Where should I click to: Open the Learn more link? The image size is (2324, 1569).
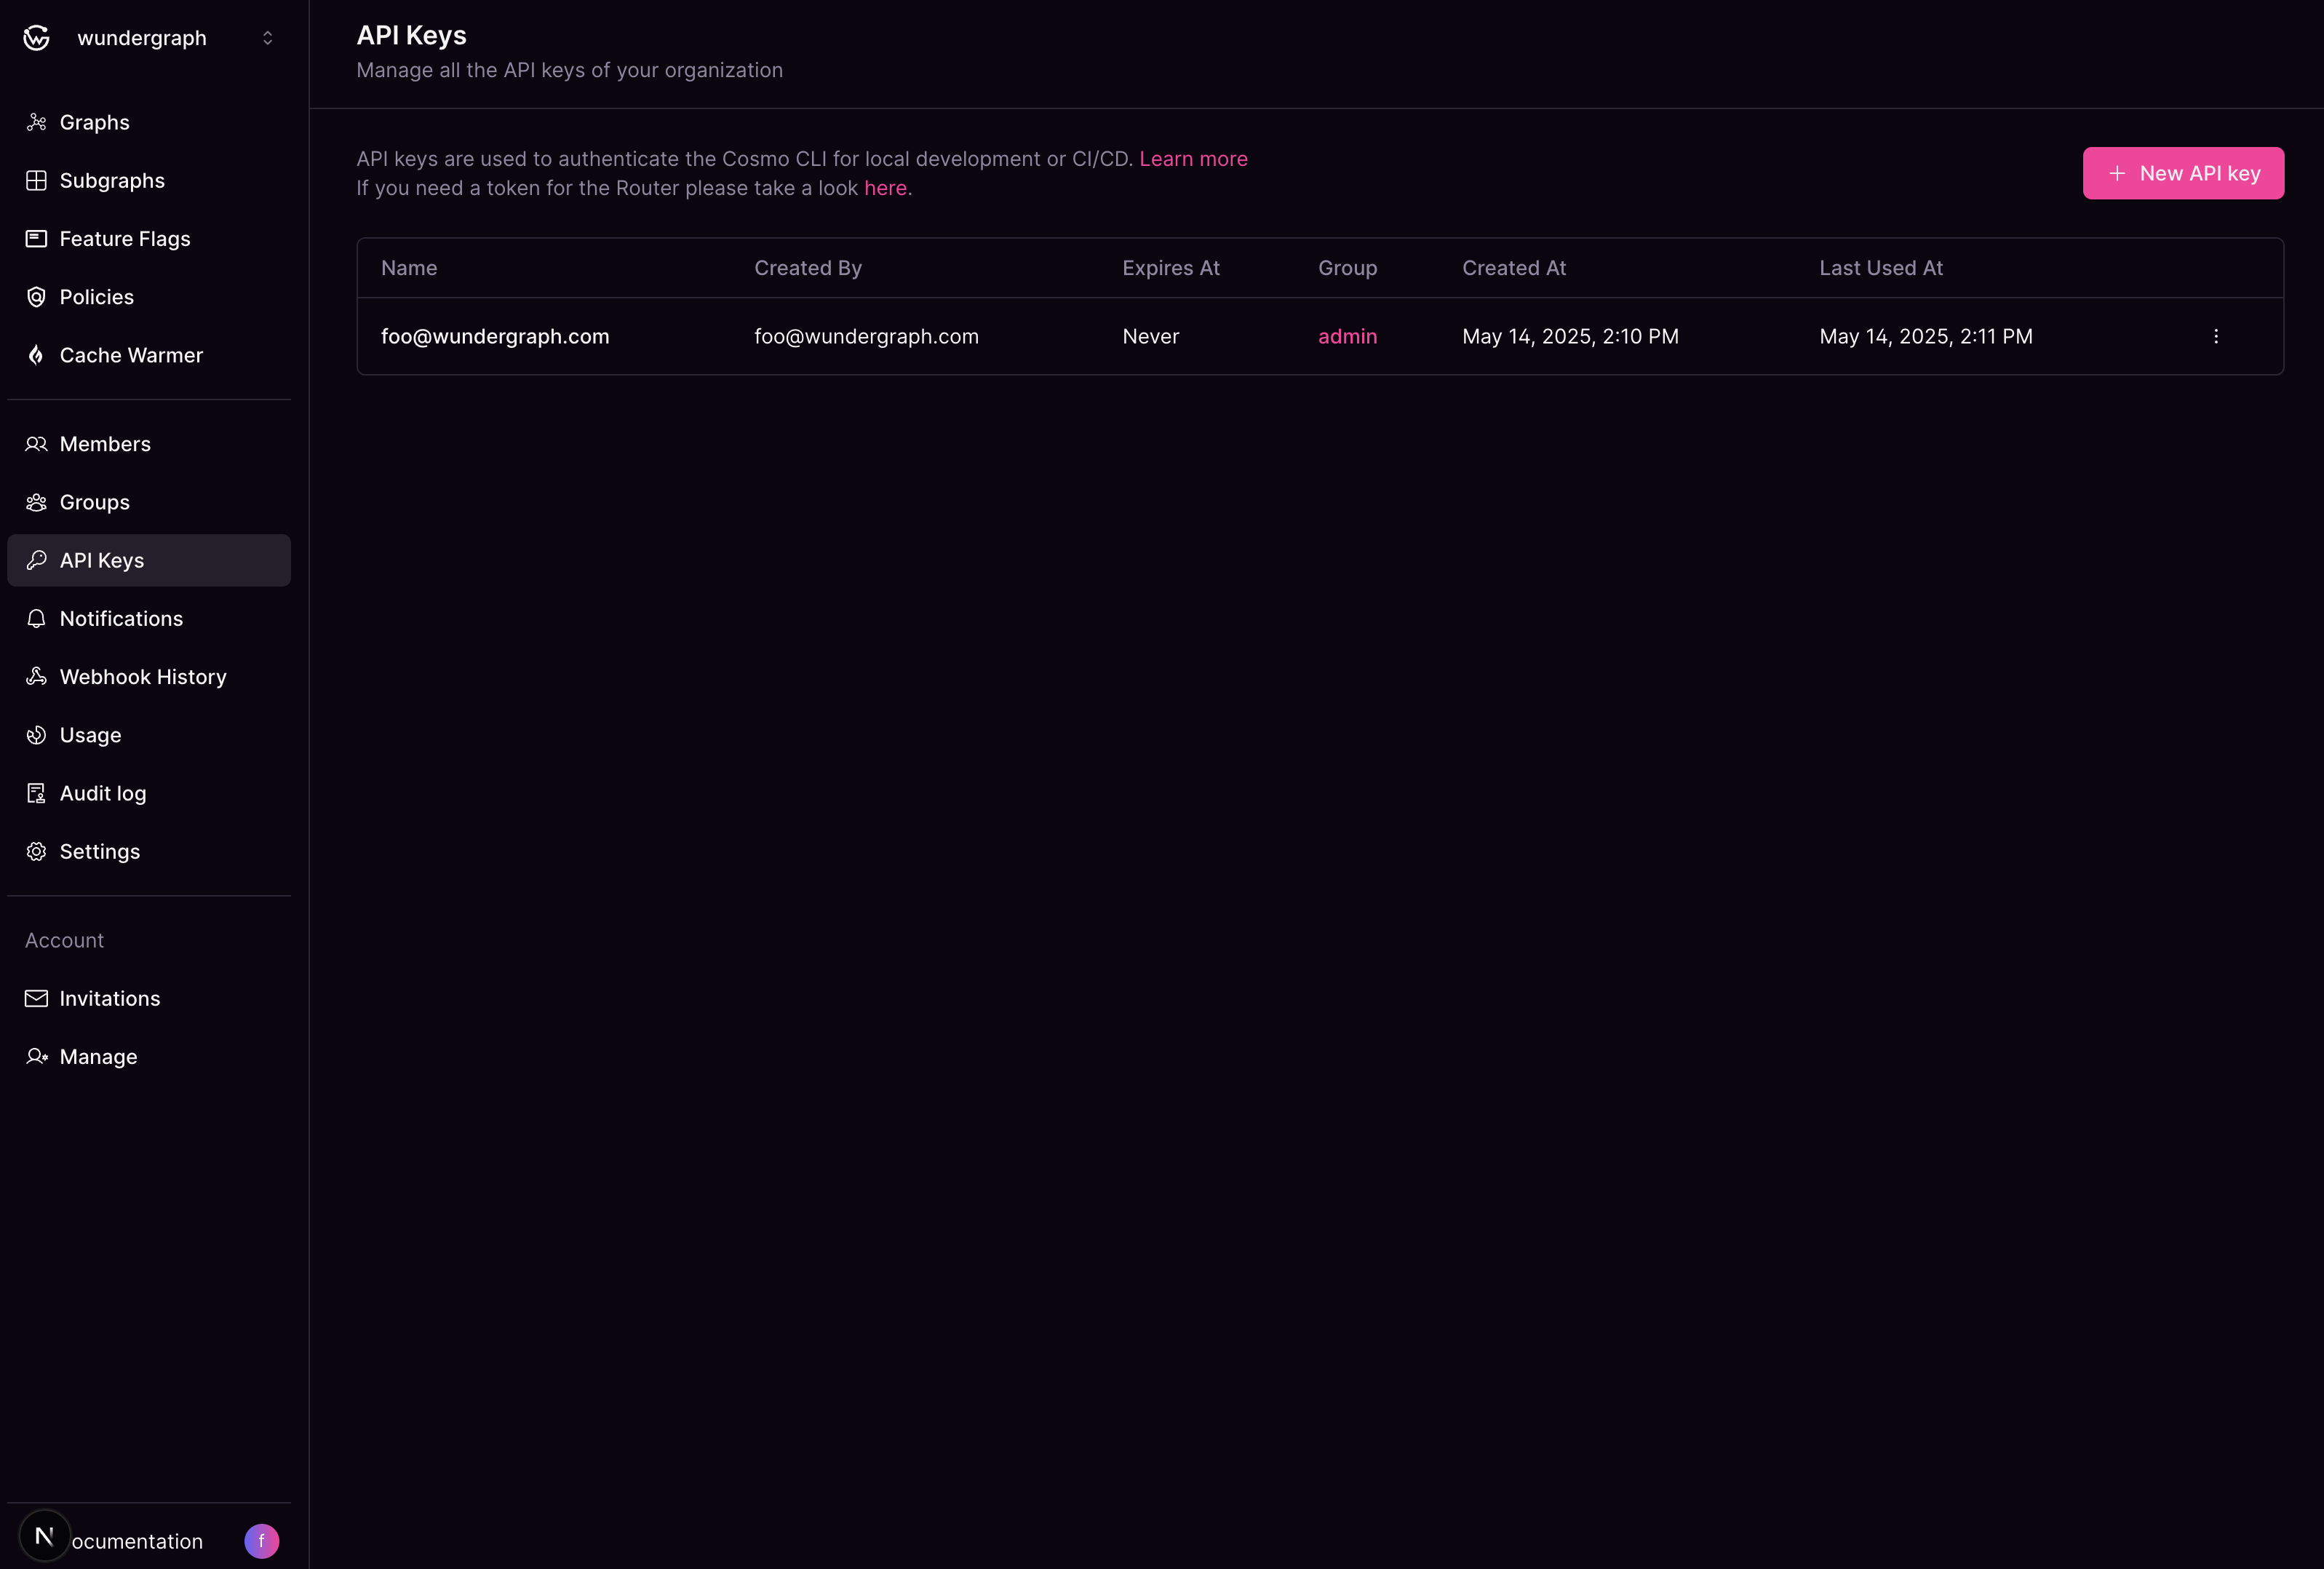coord(1193,158)
